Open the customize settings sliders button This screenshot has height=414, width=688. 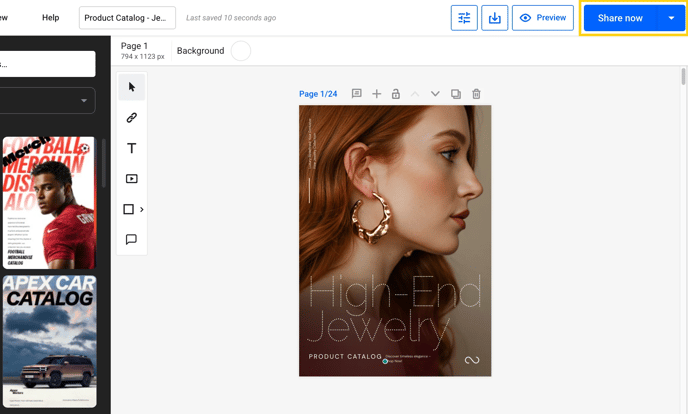pyautogui.click(x=464, y=18)
